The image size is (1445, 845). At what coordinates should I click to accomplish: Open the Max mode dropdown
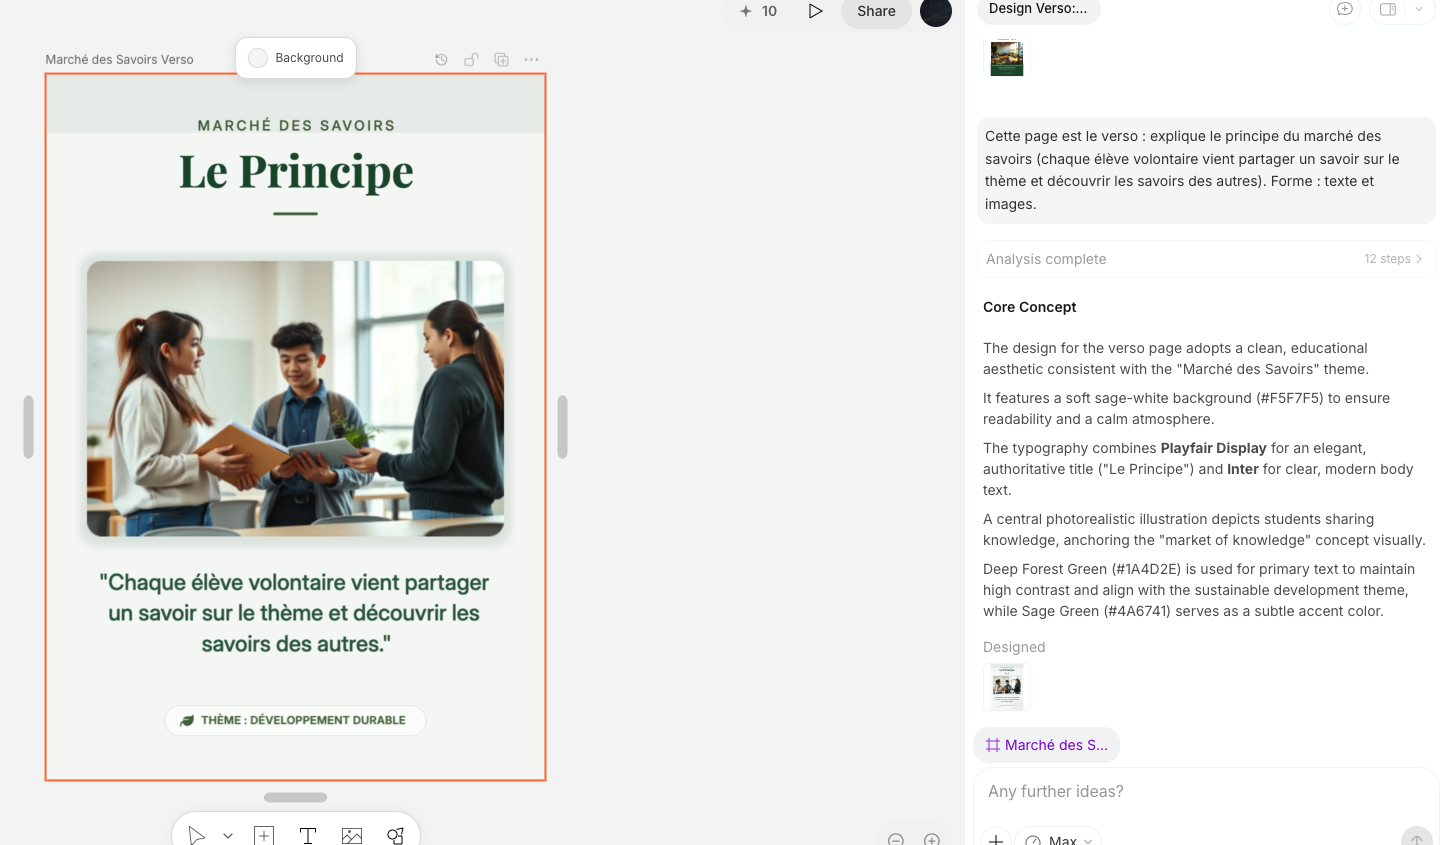[x=1060, y=839]
